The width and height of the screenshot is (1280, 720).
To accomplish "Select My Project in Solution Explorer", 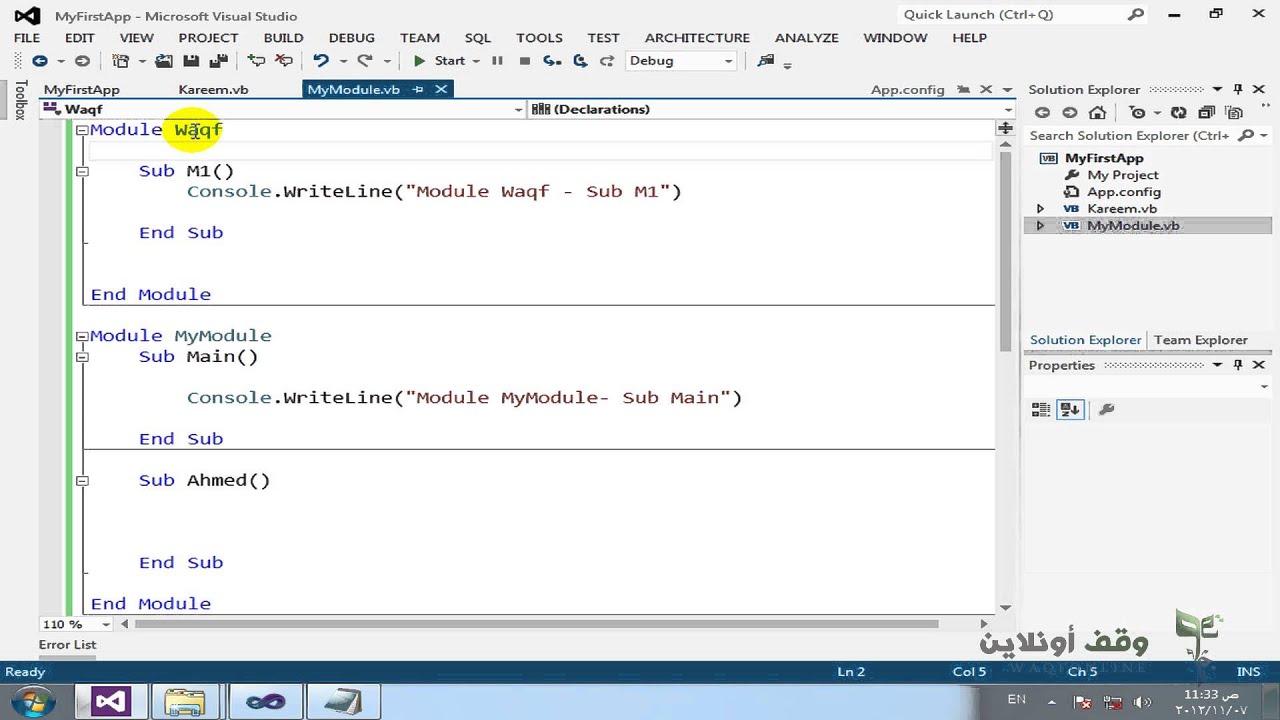I will point(1122,175).
